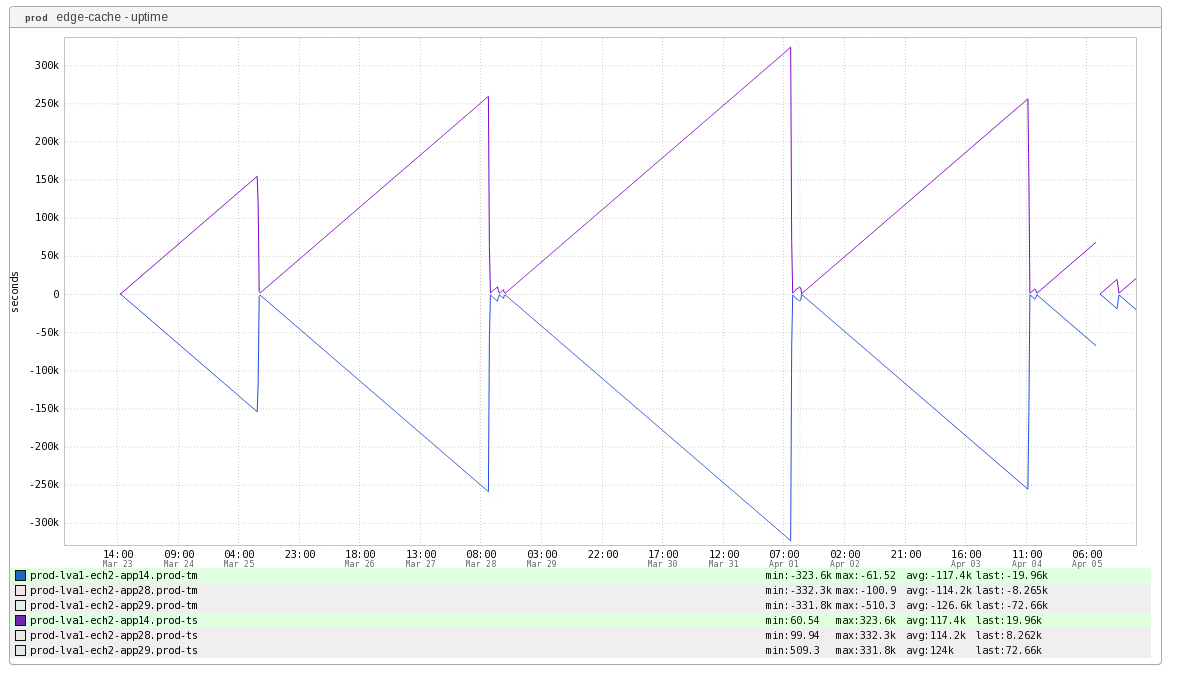
Task: Toggle the purple app14.prod-ts series swatch
Action: (20, 620)
